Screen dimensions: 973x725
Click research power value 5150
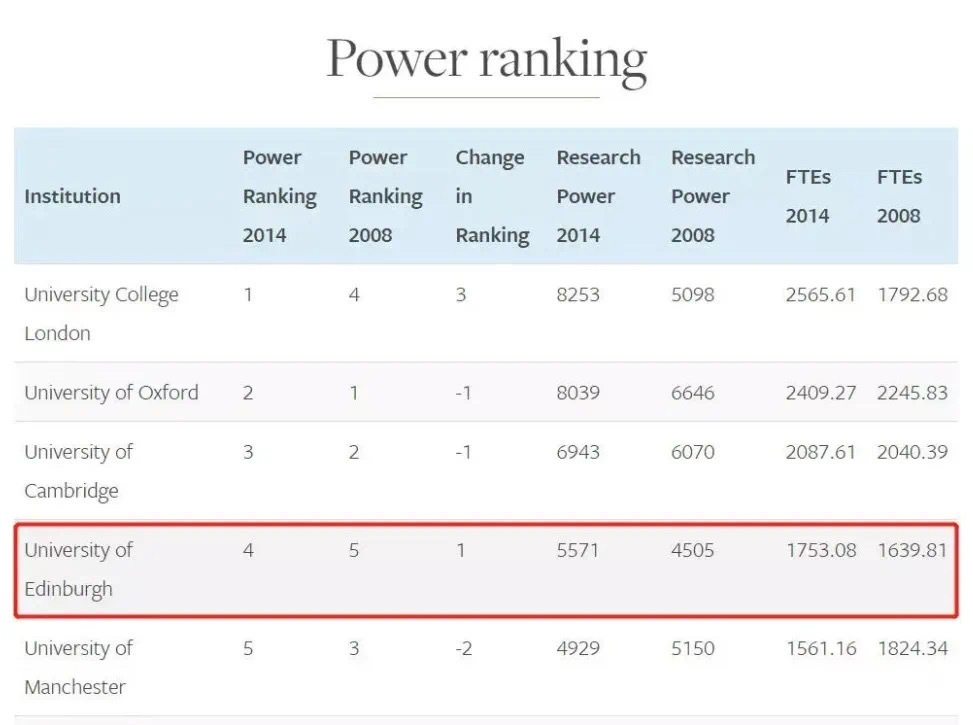tap(693, 648)
